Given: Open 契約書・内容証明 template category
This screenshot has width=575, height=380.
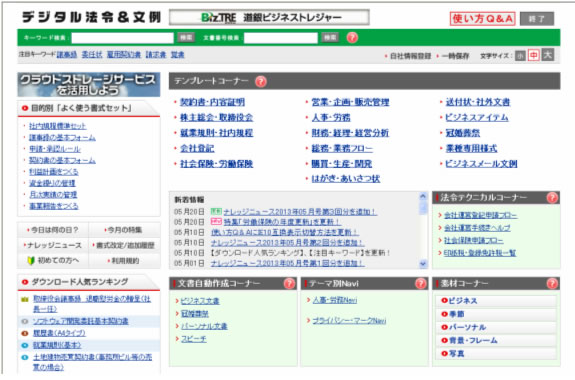Looking at the screenshot, I should click(212, 102).
